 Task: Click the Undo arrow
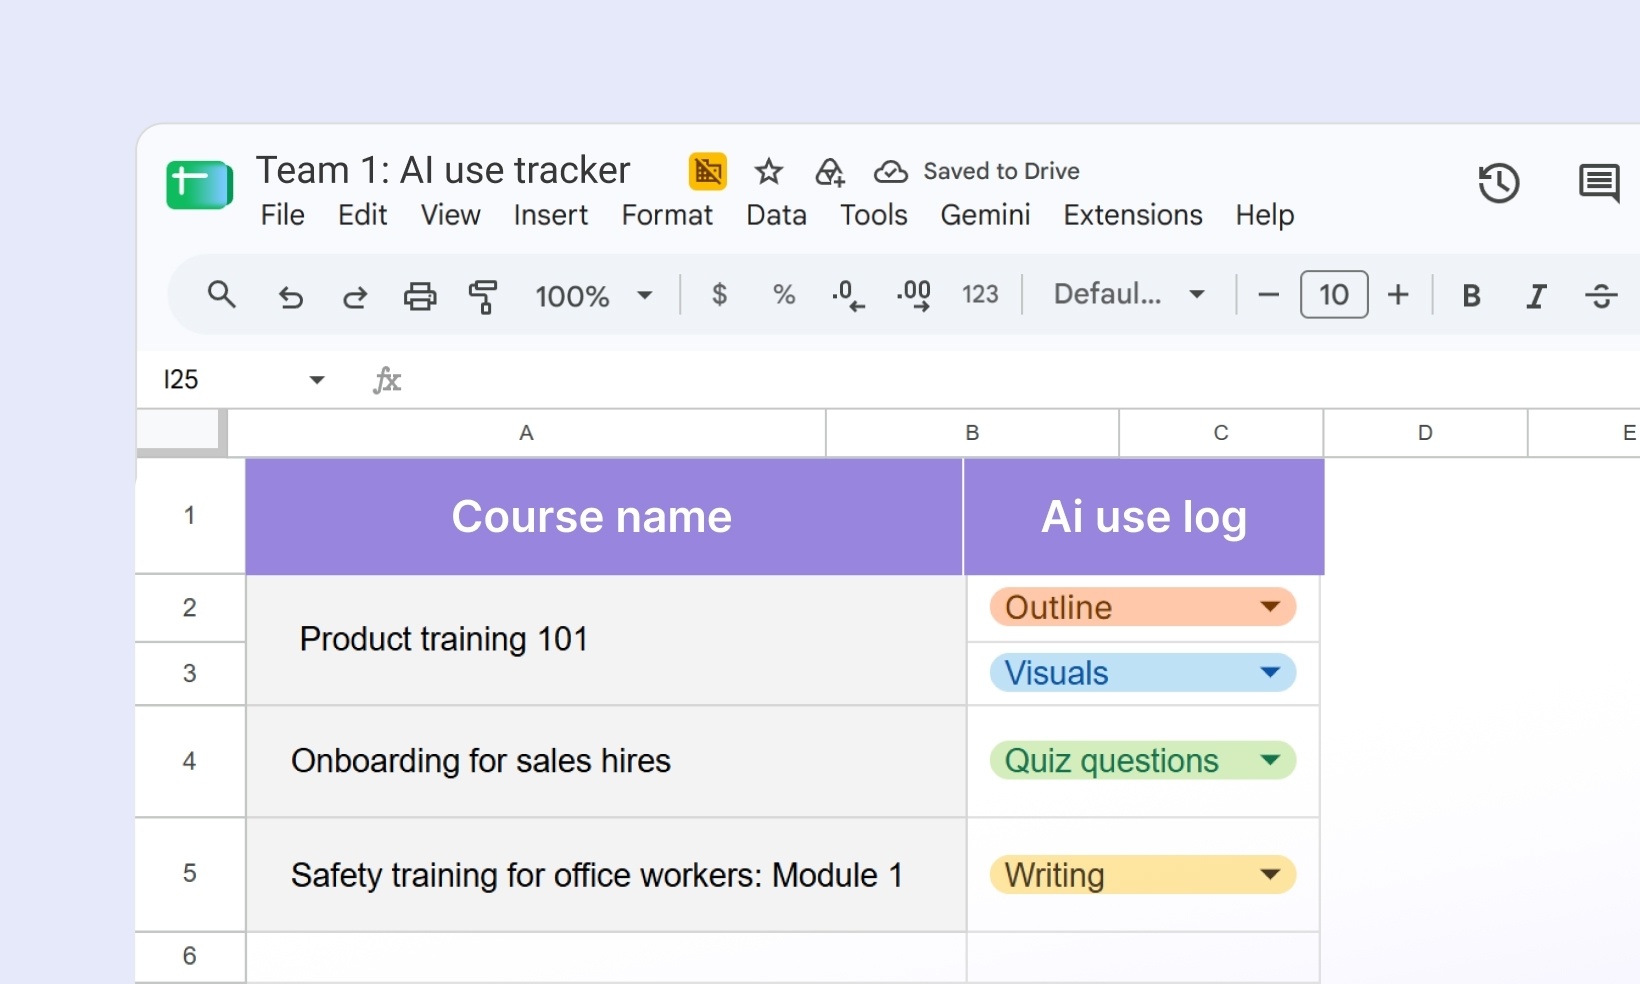pyautogui.click(x=290, y=296)
